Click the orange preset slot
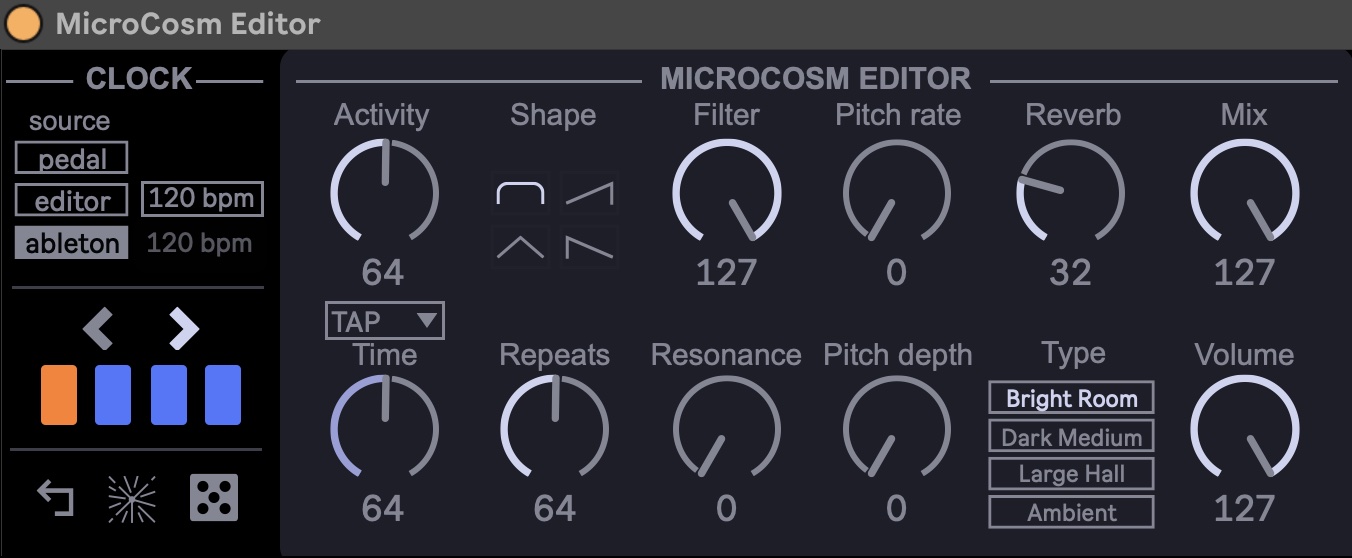 pos(59,394)
